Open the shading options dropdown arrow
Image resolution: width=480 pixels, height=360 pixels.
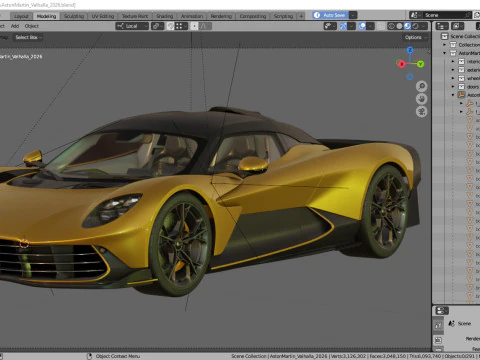(x=424, y=26)
